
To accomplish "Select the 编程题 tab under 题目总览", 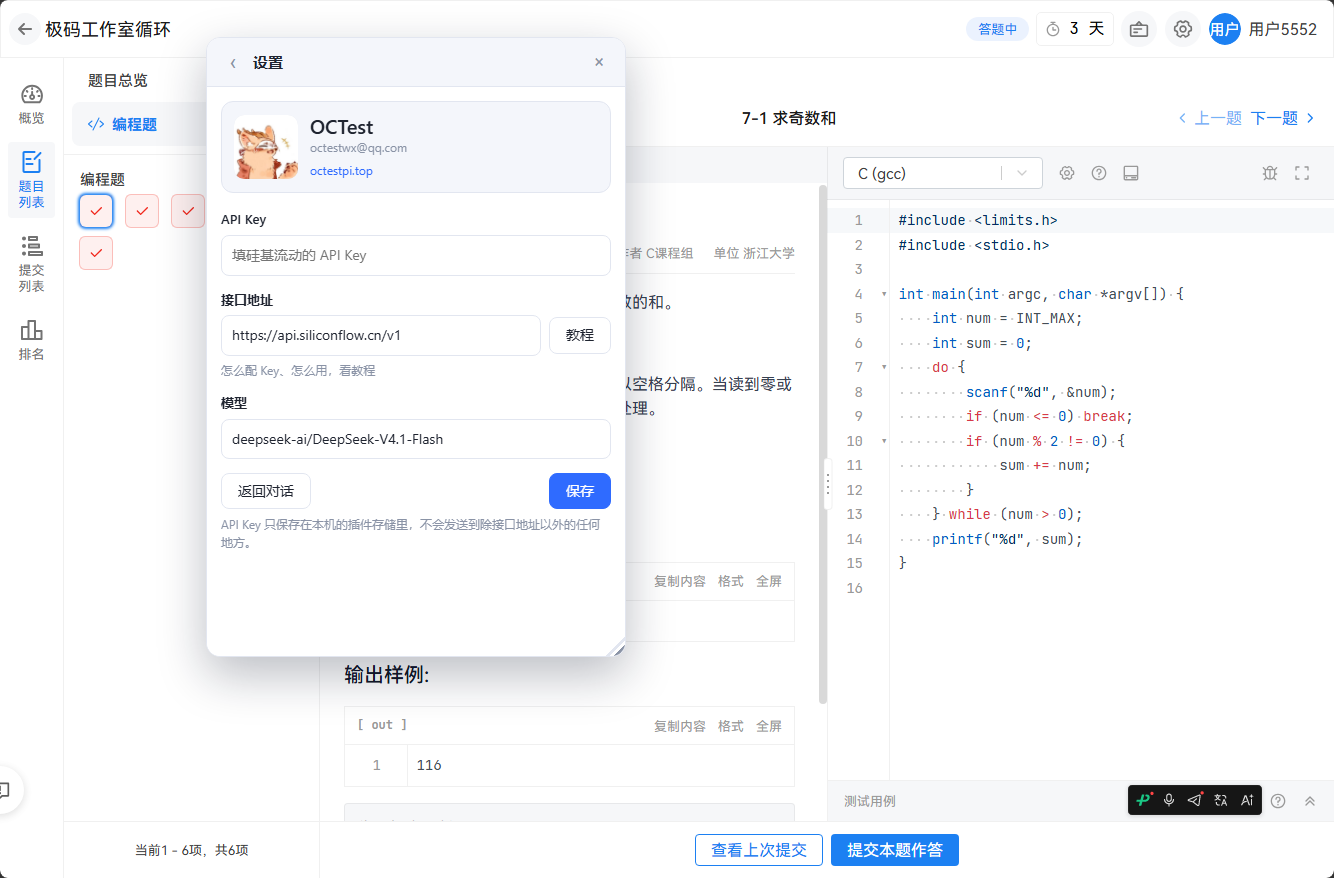I will tap(135, 125).
